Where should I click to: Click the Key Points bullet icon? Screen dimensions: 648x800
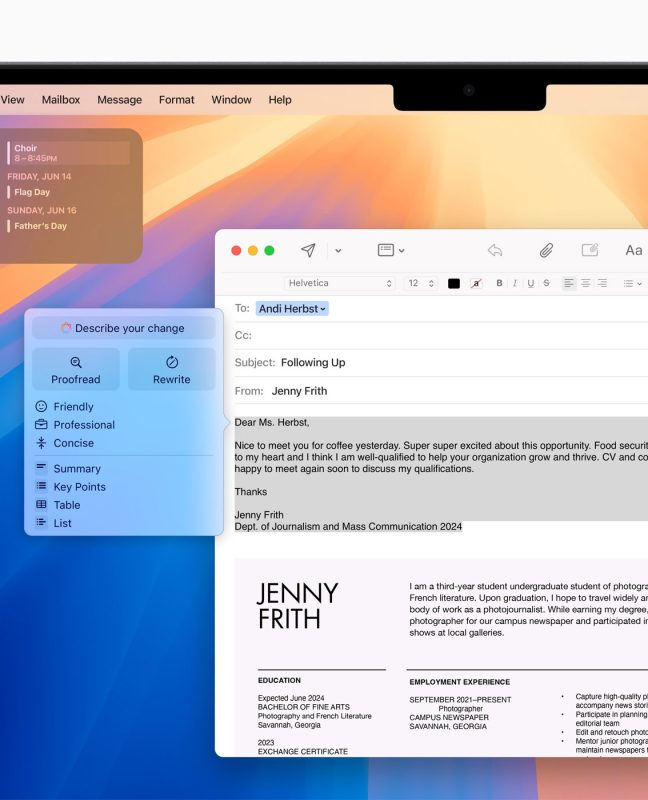pos(41,486)
